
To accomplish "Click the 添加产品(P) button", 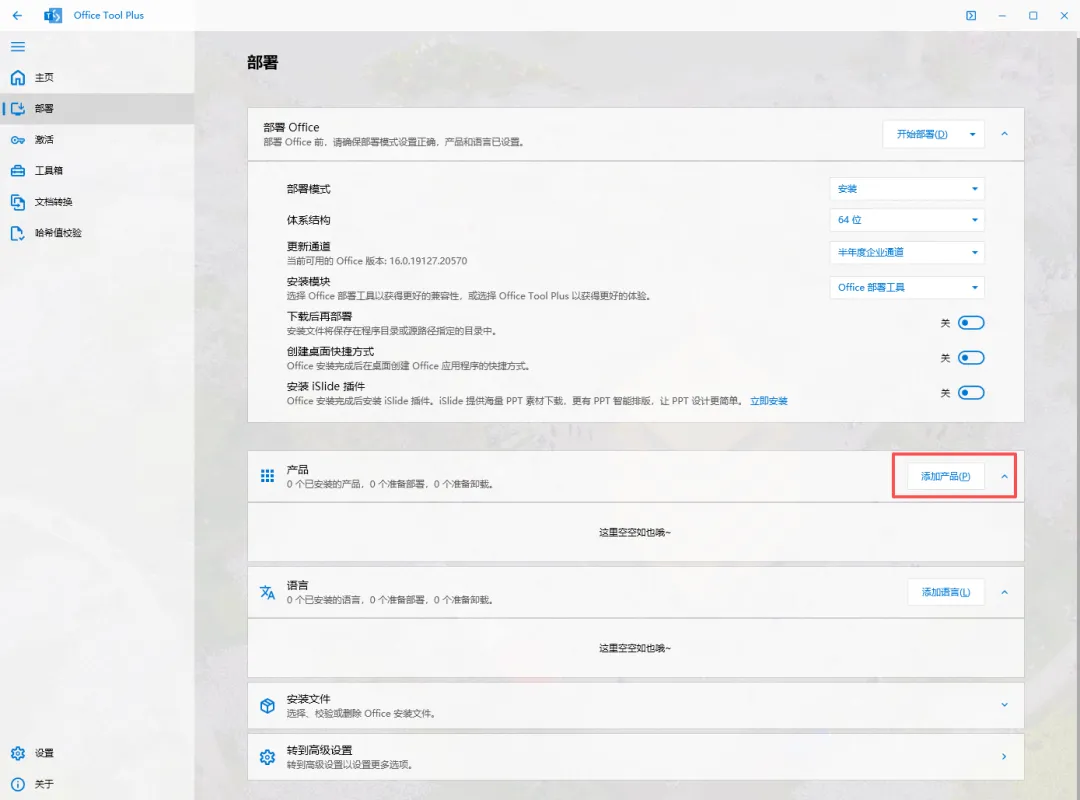I will [946, 476].
